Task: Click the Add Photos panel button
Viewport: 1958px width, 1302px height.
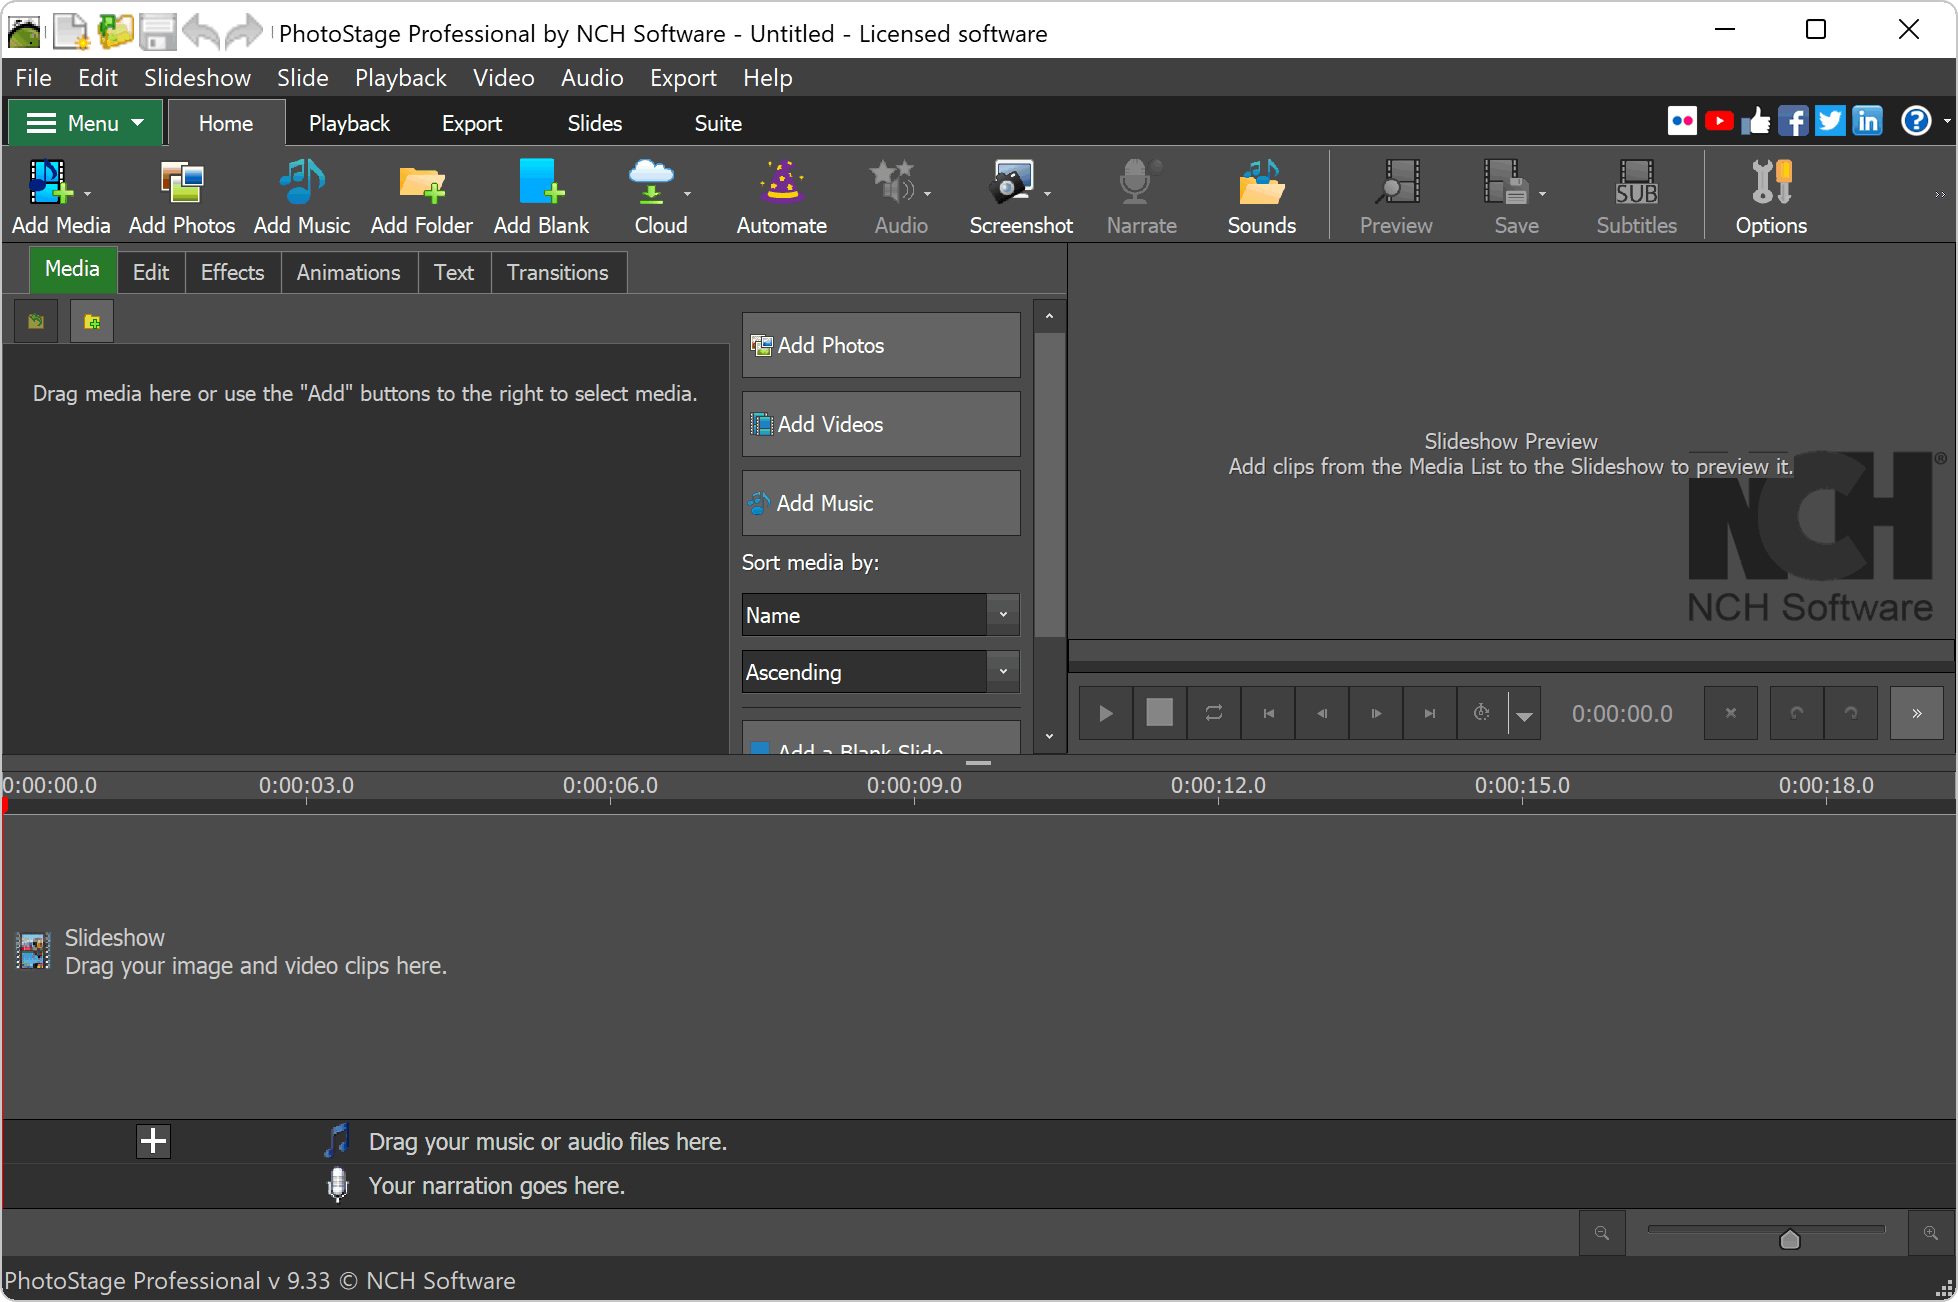Action: tap(880, 345)
